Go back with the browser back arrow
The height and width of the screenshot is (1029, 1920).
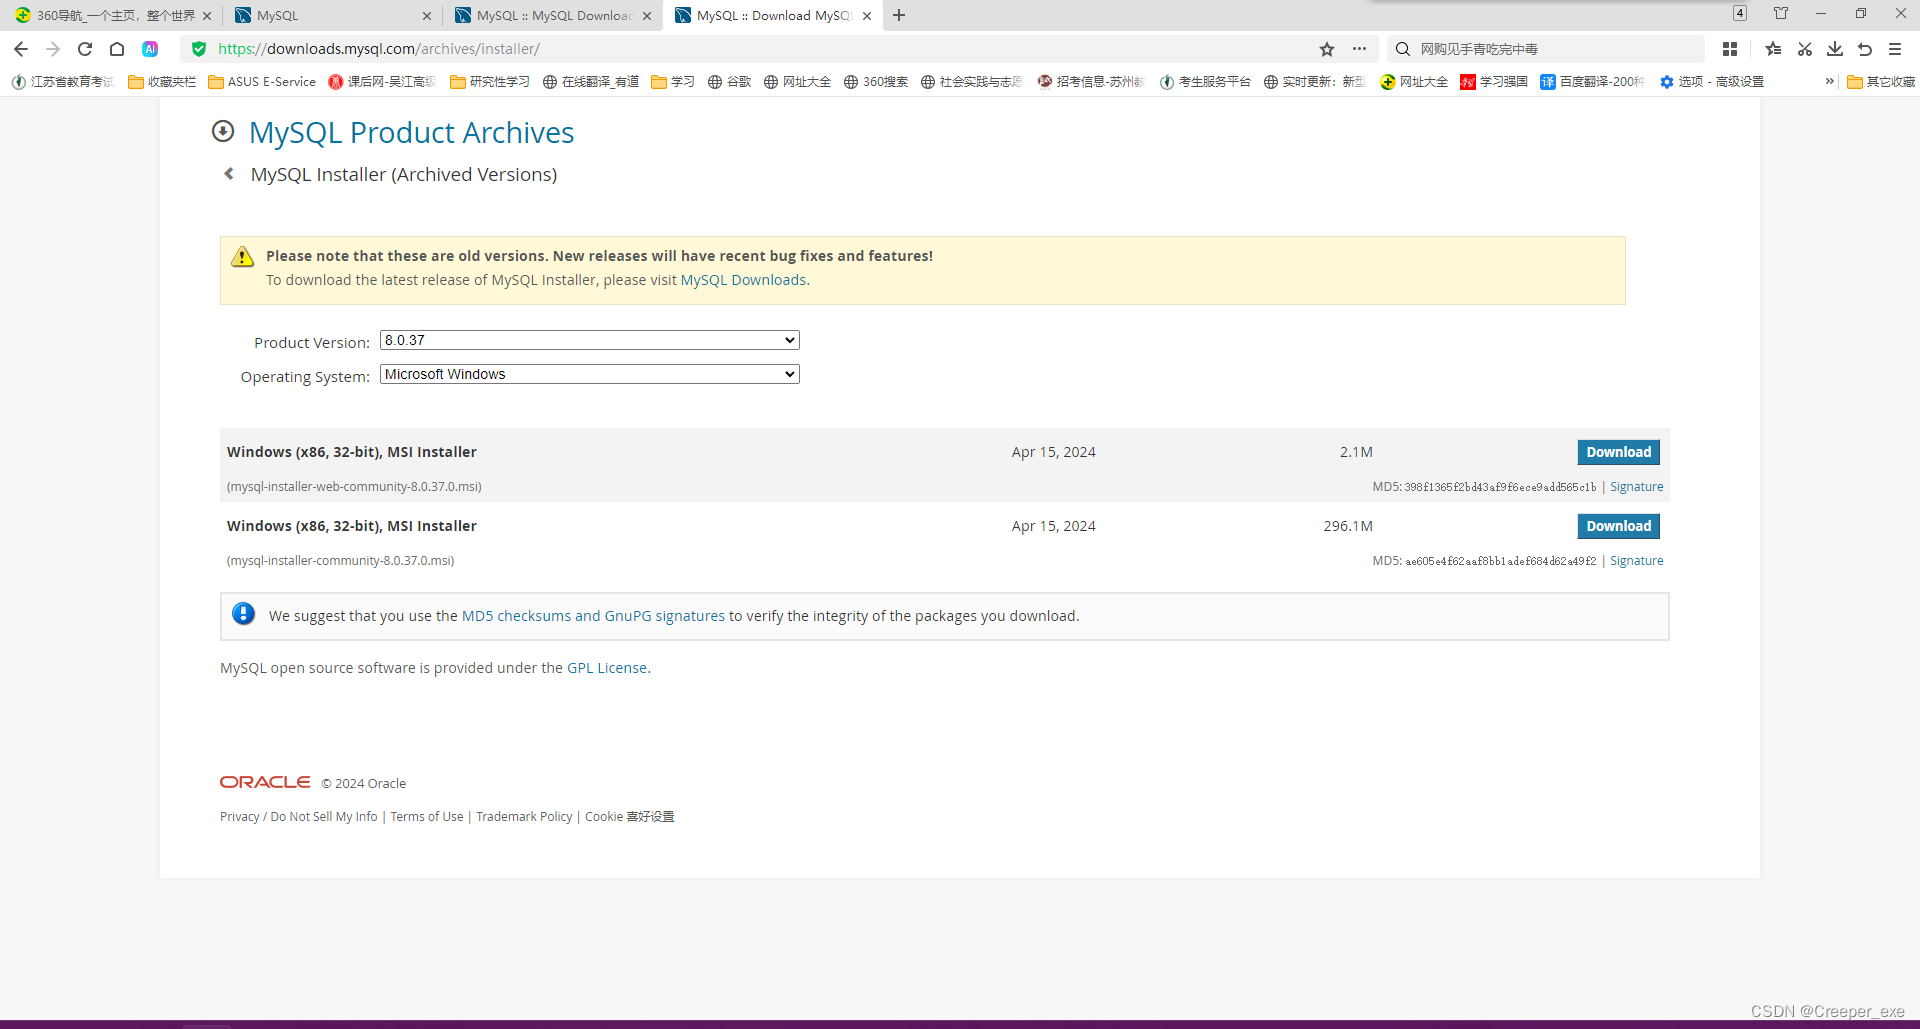click(21, 49)
